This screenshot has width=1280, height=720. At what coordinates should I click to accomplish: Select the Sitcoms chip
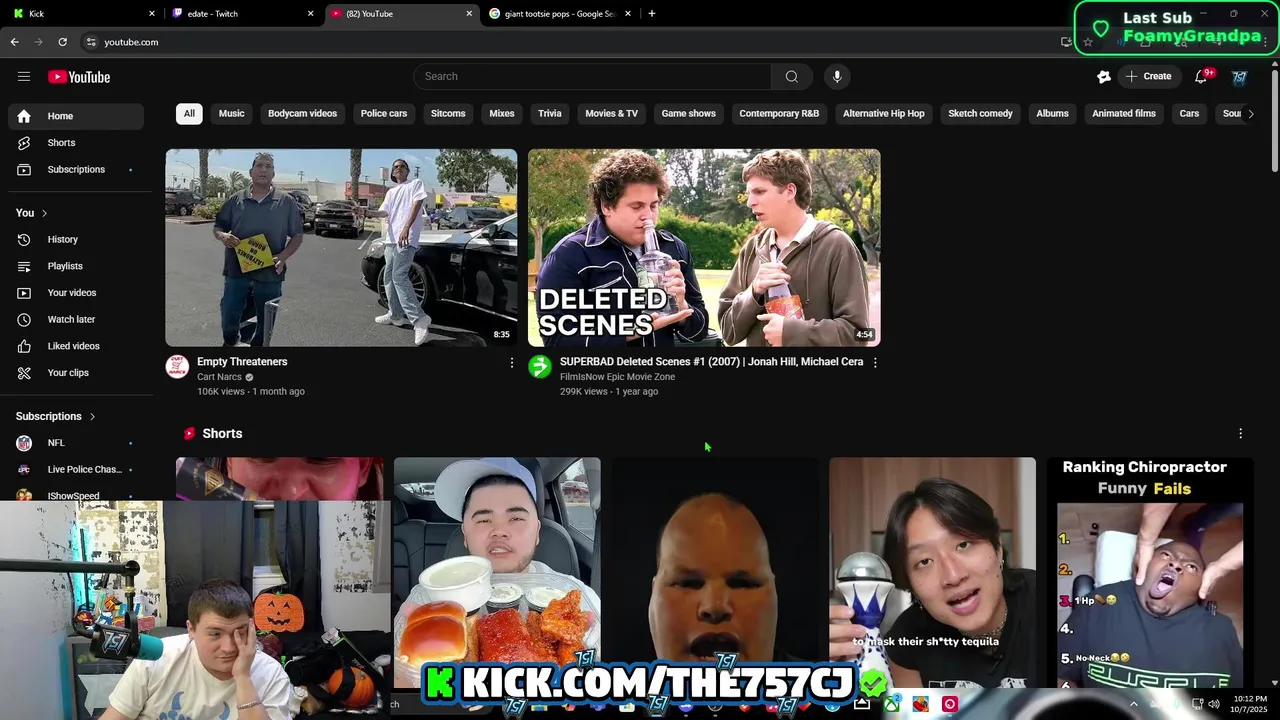coord(448,114)
